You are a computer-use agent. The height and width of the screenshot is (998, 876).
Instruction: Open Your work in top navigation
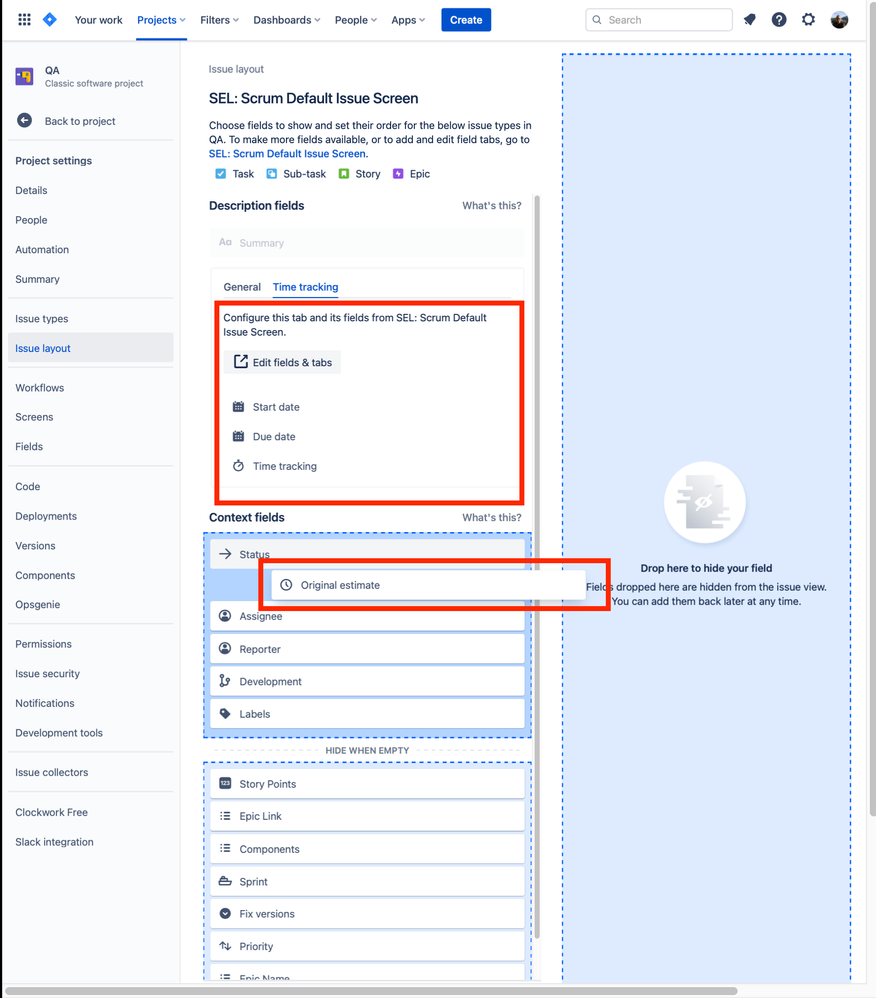pyautogui.click(x=99, y=20)
